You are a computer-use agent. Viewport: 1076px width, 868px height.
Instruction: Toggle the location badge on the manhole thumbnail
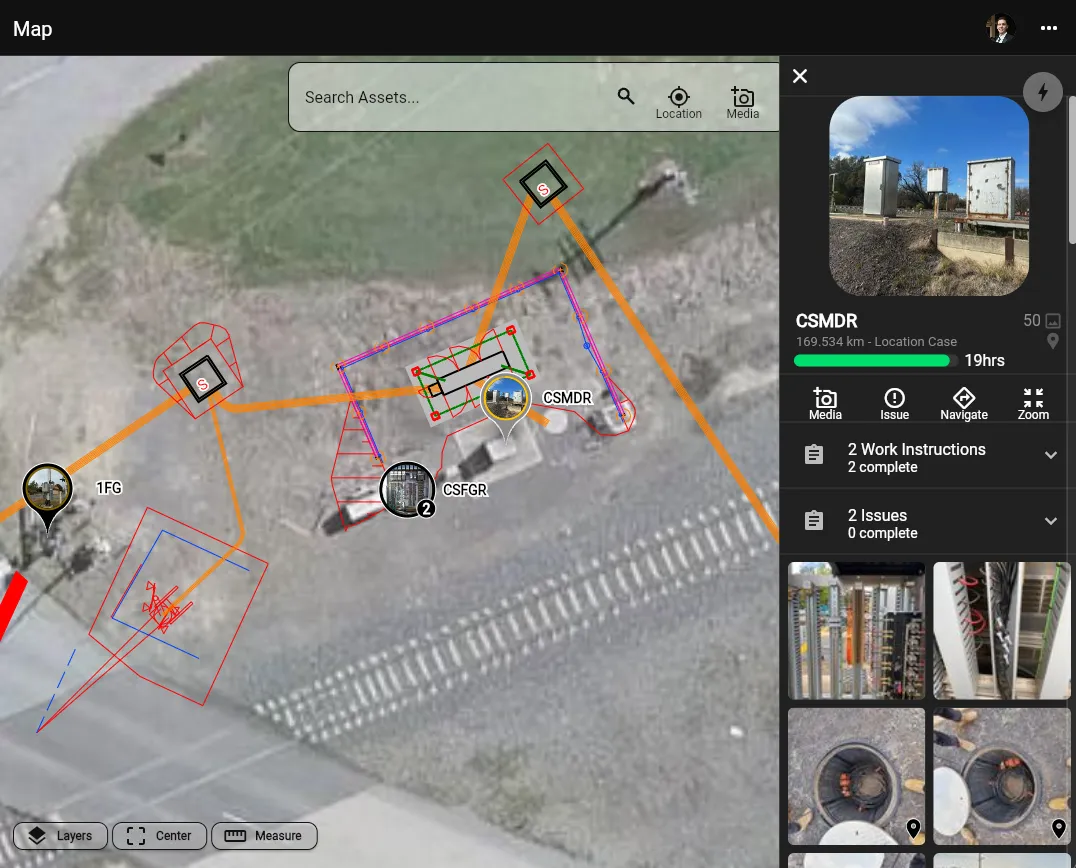tap(912, 828)
